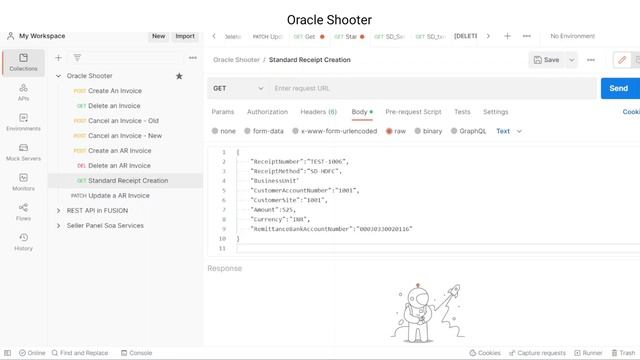Switch to the Headers tab
Image resolution: width=640 pixels, height=360 pixels.
pyautogui.click(x=318, y=112)
